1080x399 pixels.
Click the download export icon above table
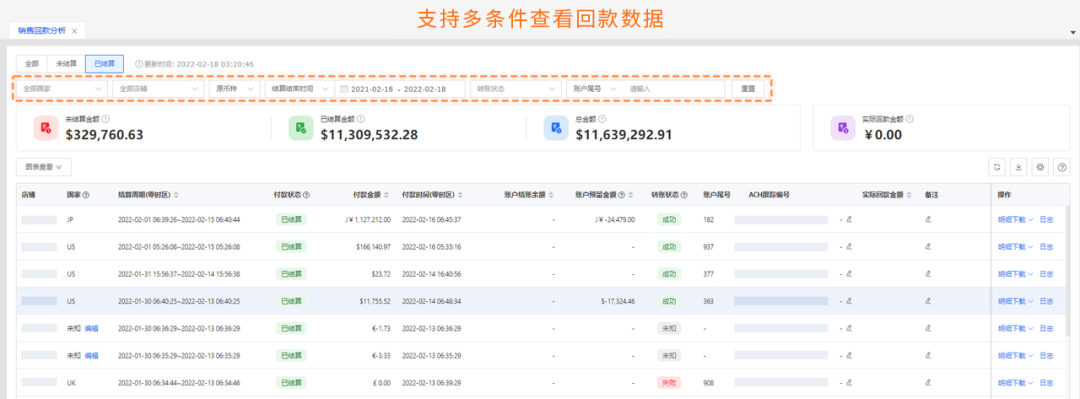tap(1019, 167)
